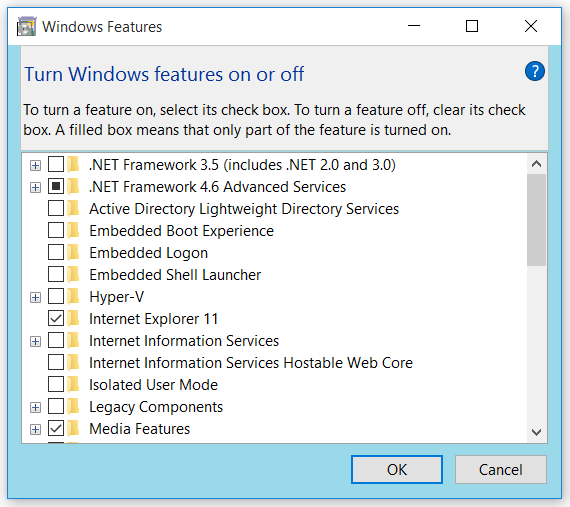Select the Hyper-V label
Screen dimensions: 570x507
click(x=117, y=297)
